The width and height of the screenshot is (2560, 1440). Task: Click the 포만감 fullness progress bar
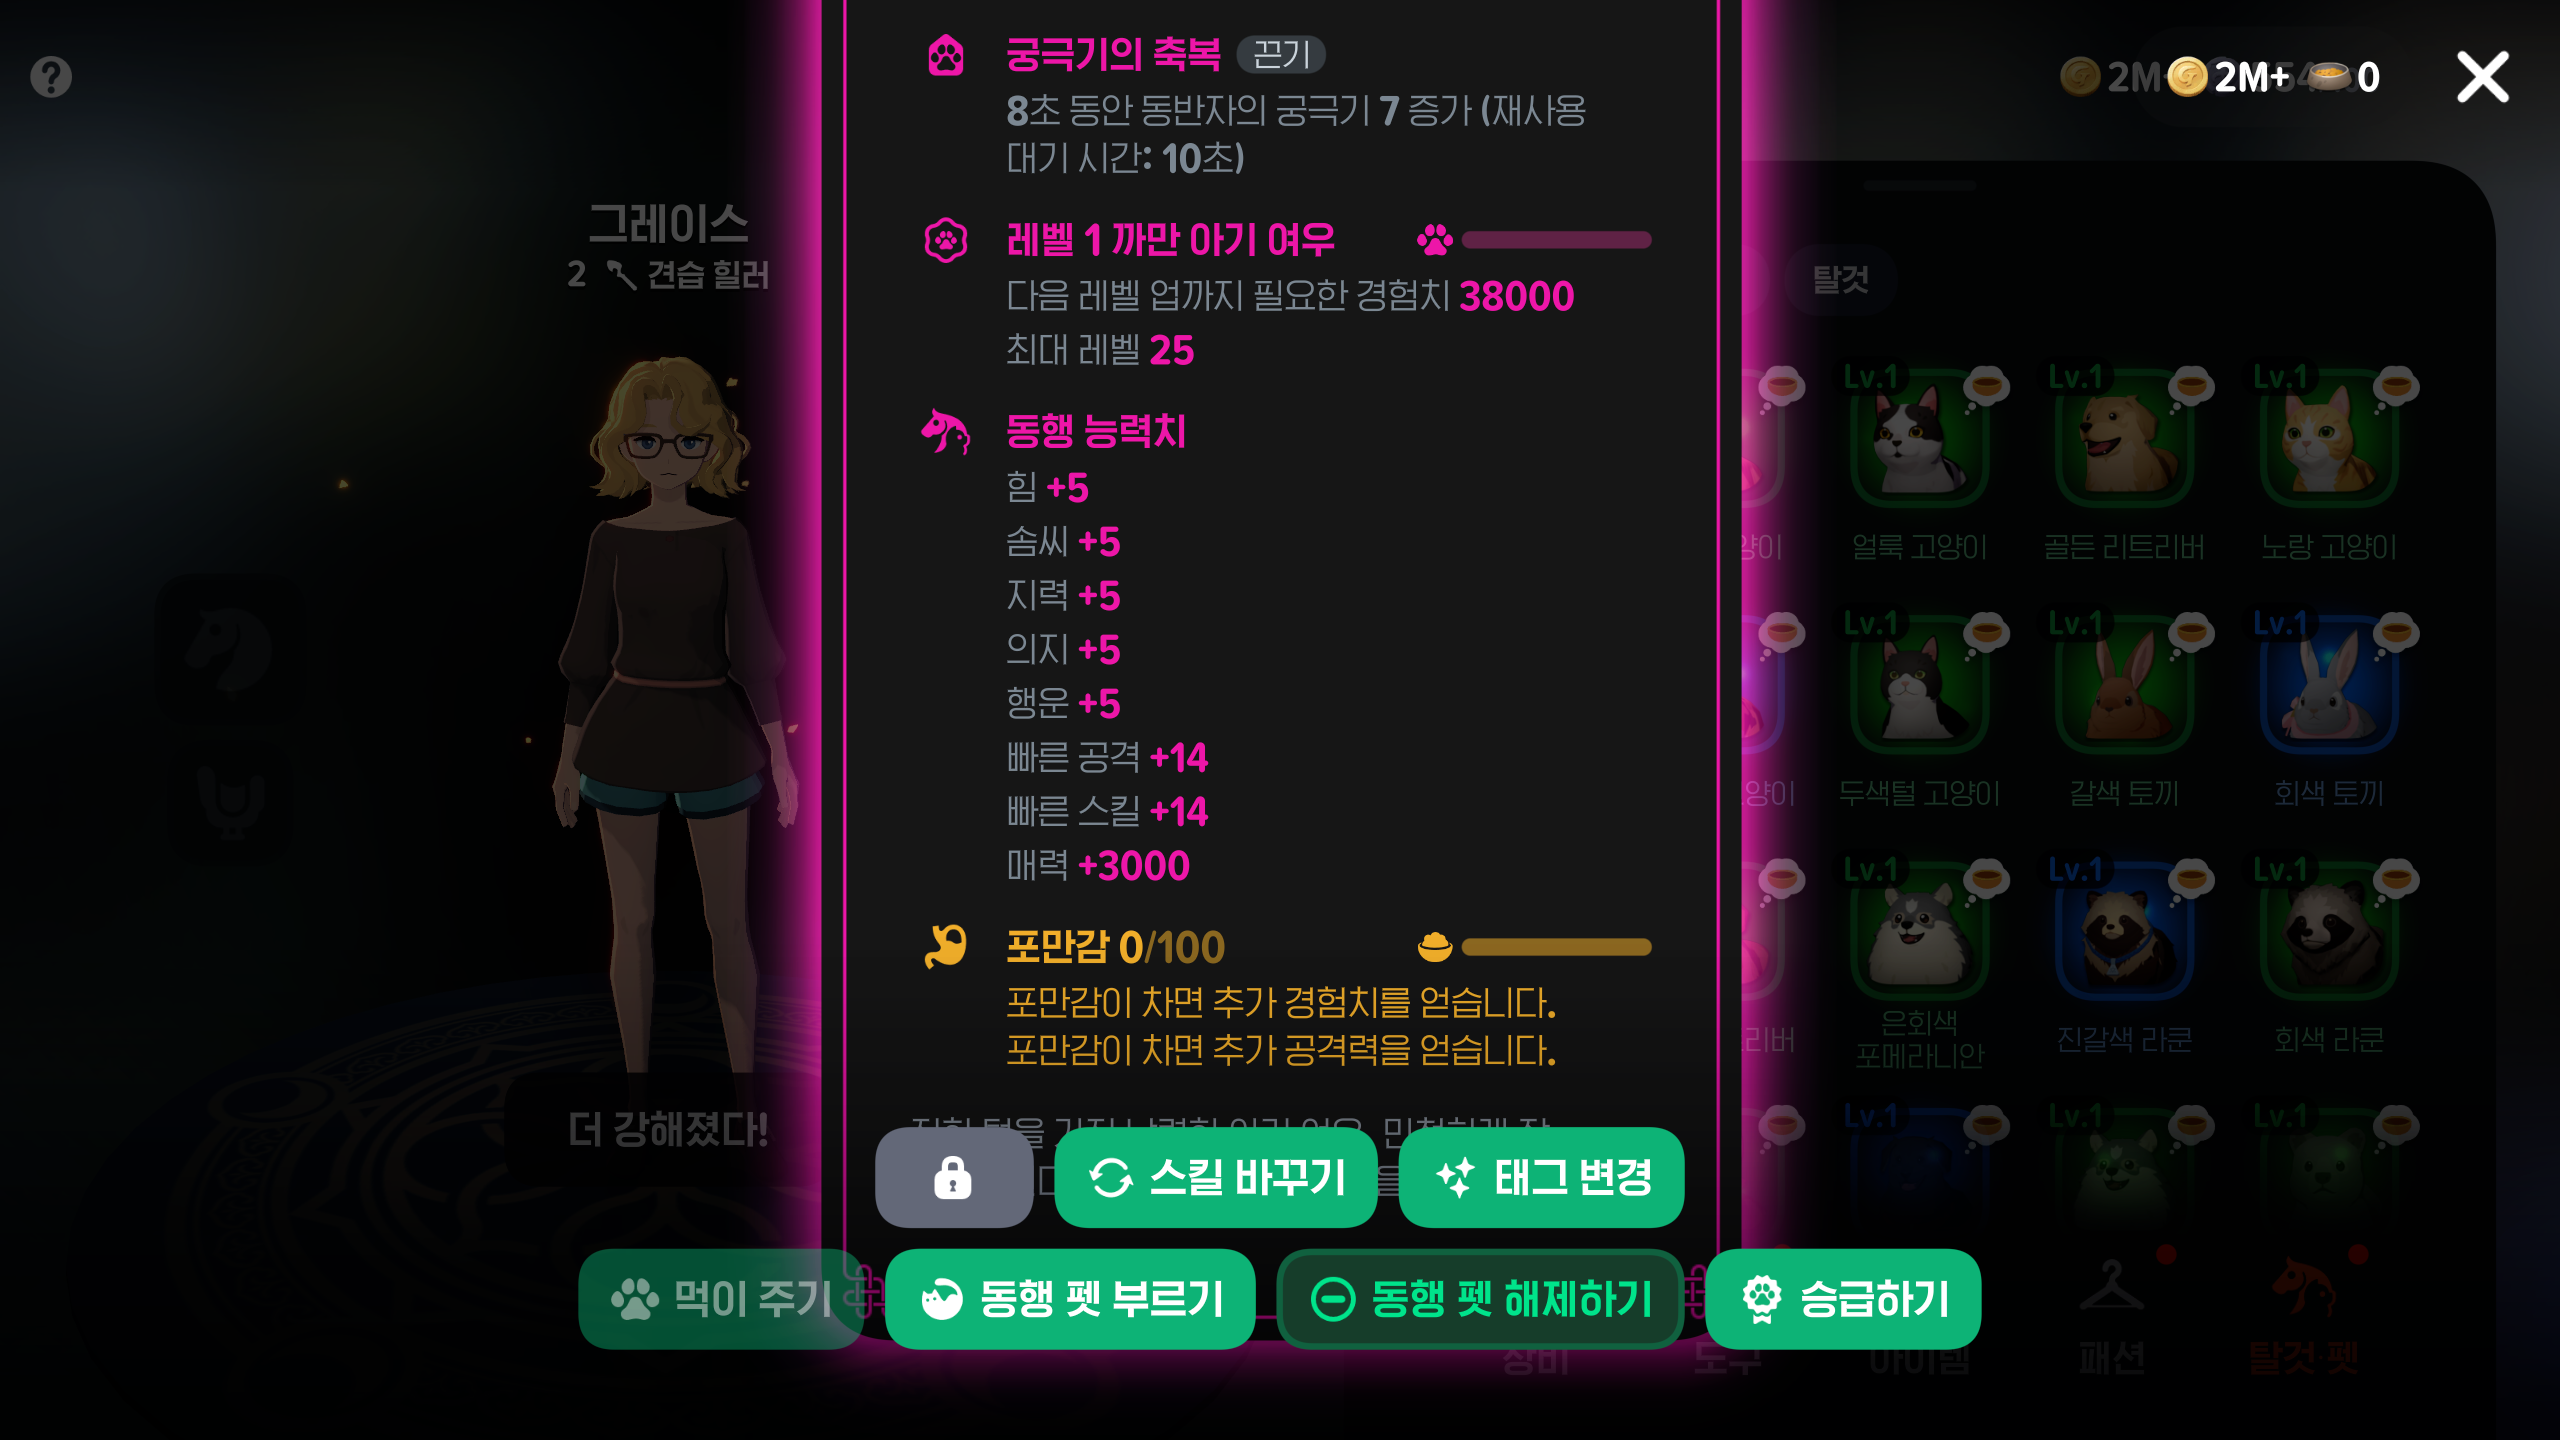click(x=1555, y=947)
